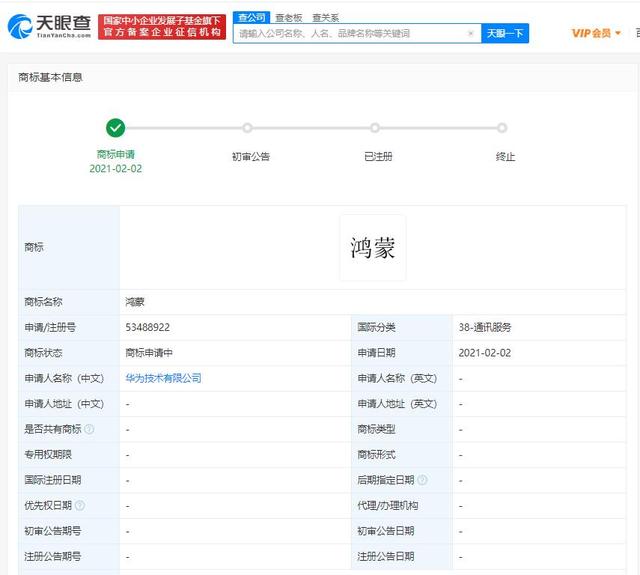Open the VIP会员 dropdown menu

click(x=596, y=33)
